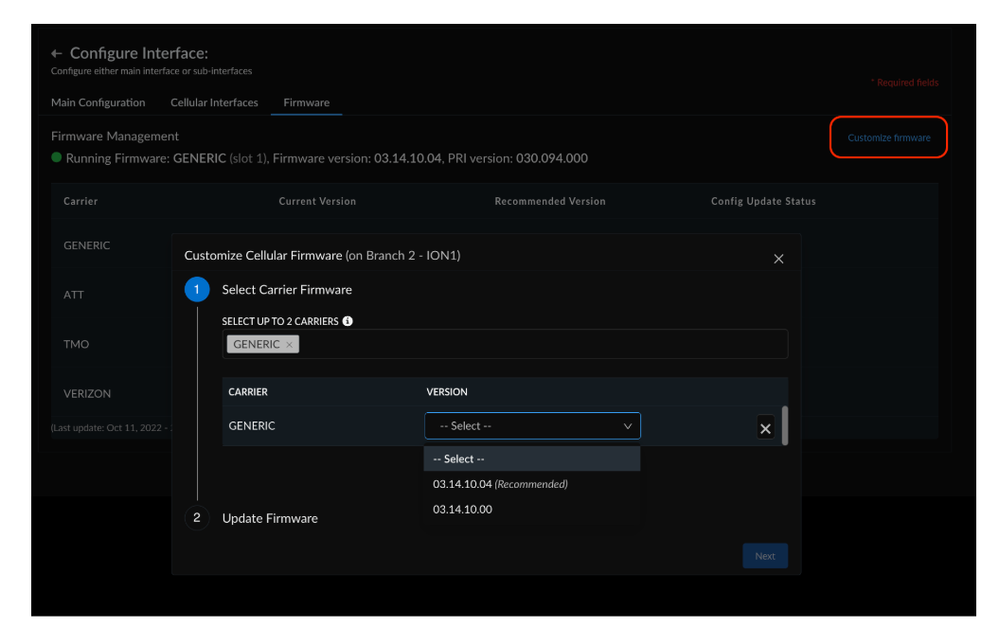Click the Customize firmware link
Viewport: 999px width, 631px height.
coord(889,138)
